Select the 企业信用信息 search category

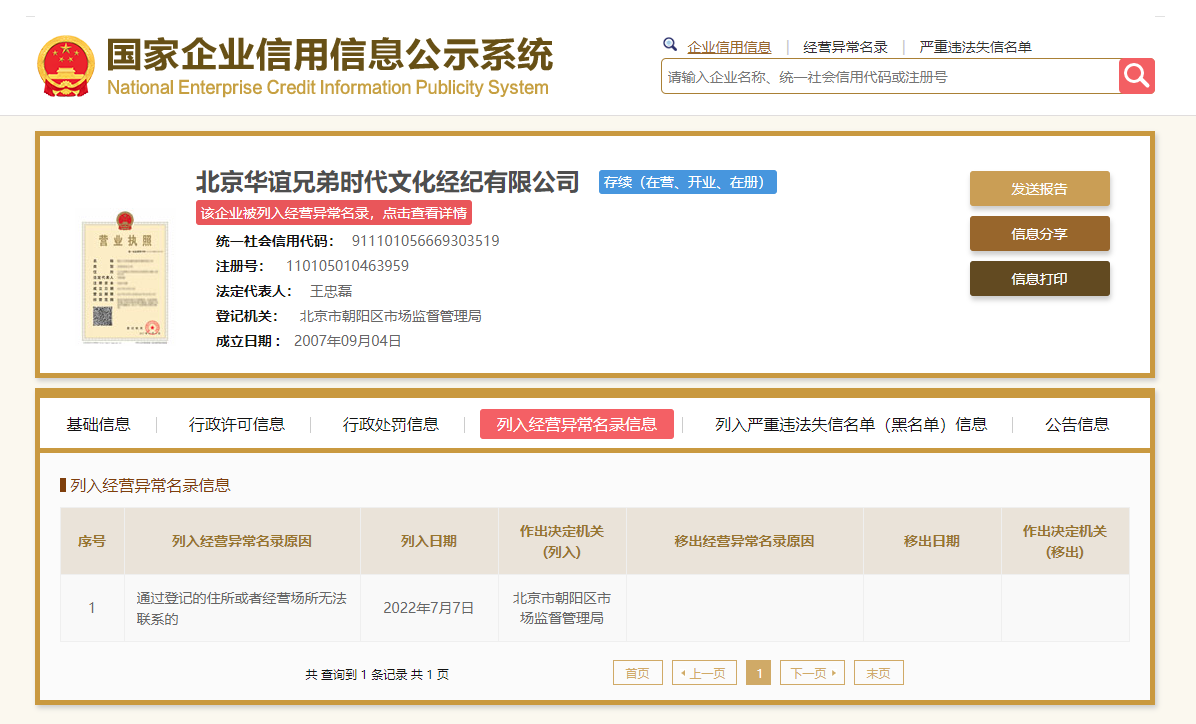tap(728, 47)
